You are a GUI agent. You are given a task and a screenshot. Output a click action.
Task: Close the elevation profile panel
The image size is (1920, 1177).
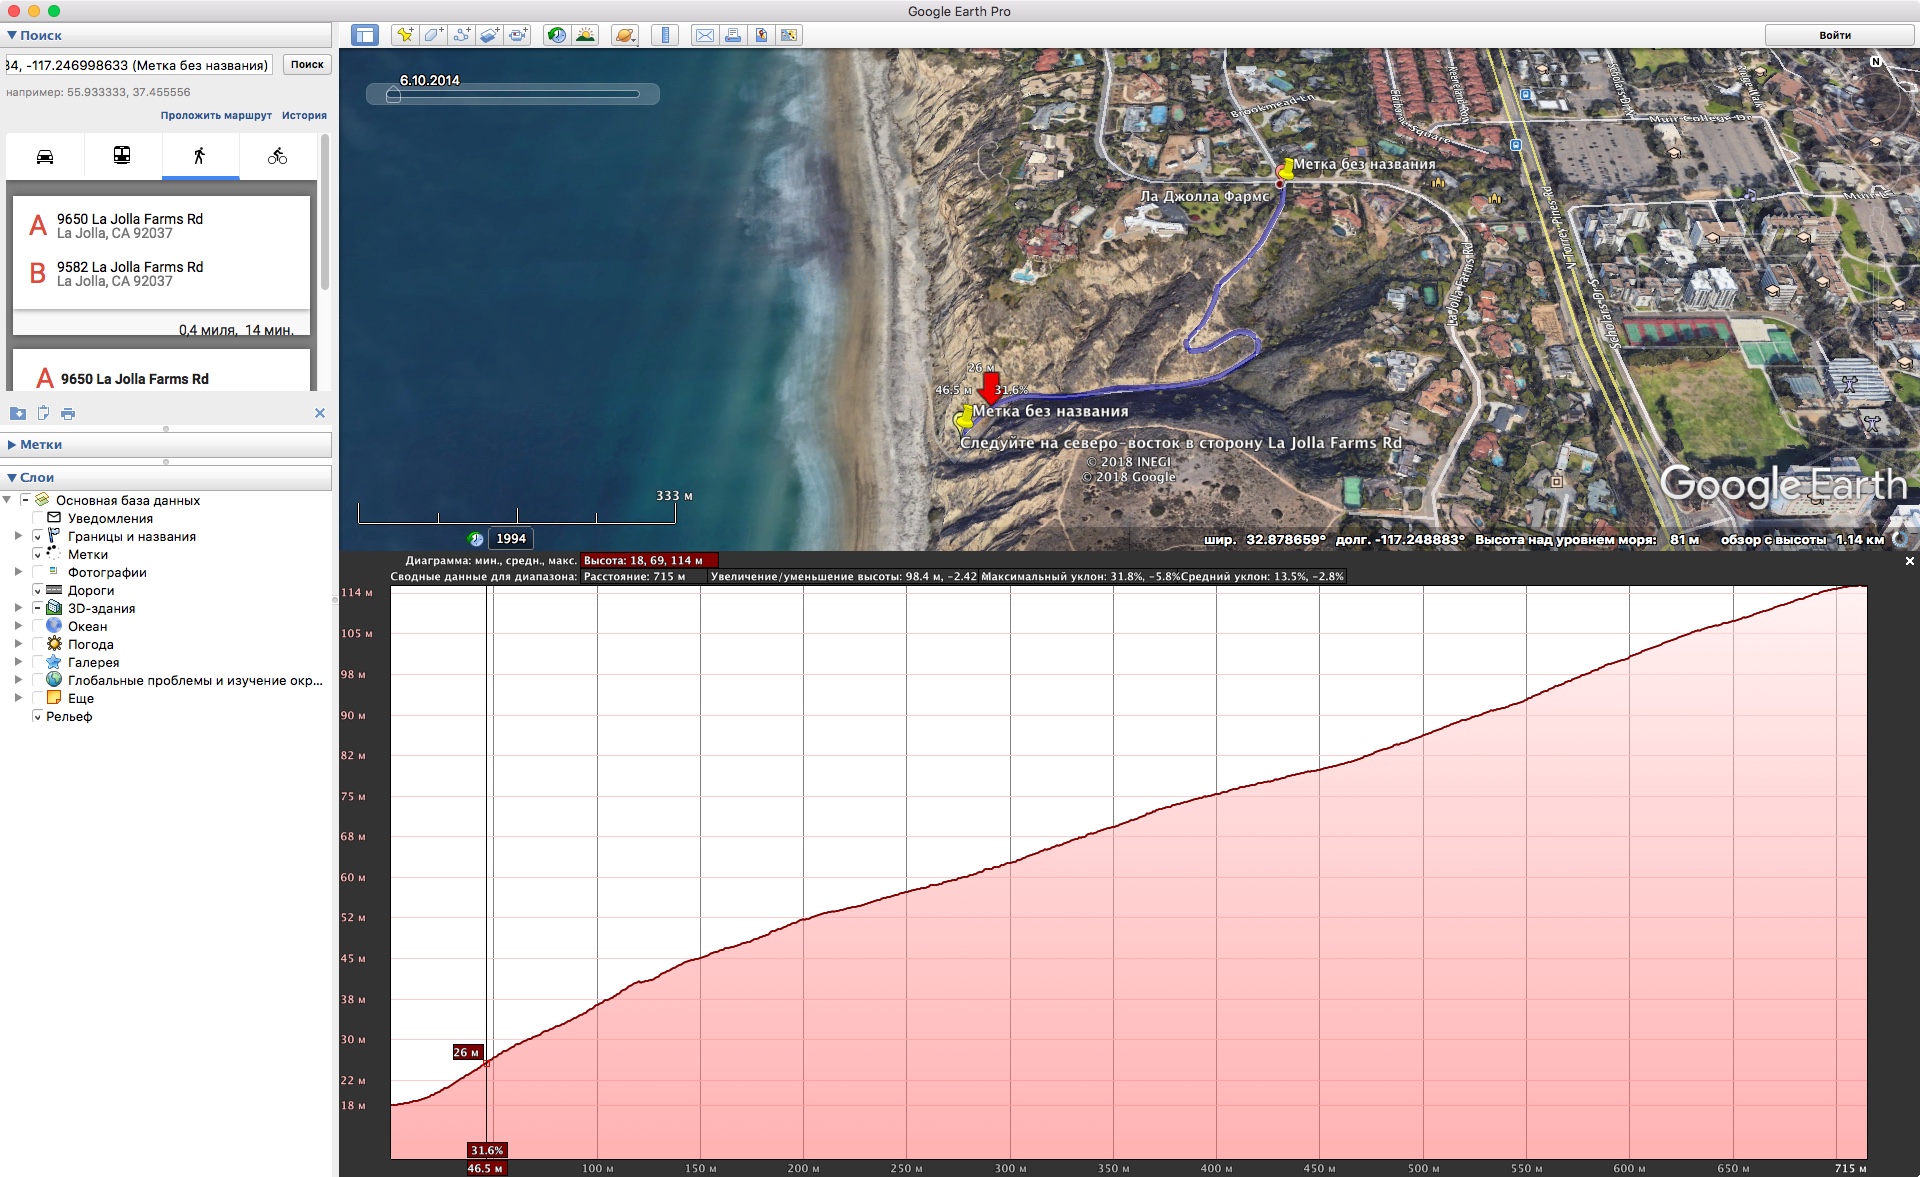[1909, 561]
